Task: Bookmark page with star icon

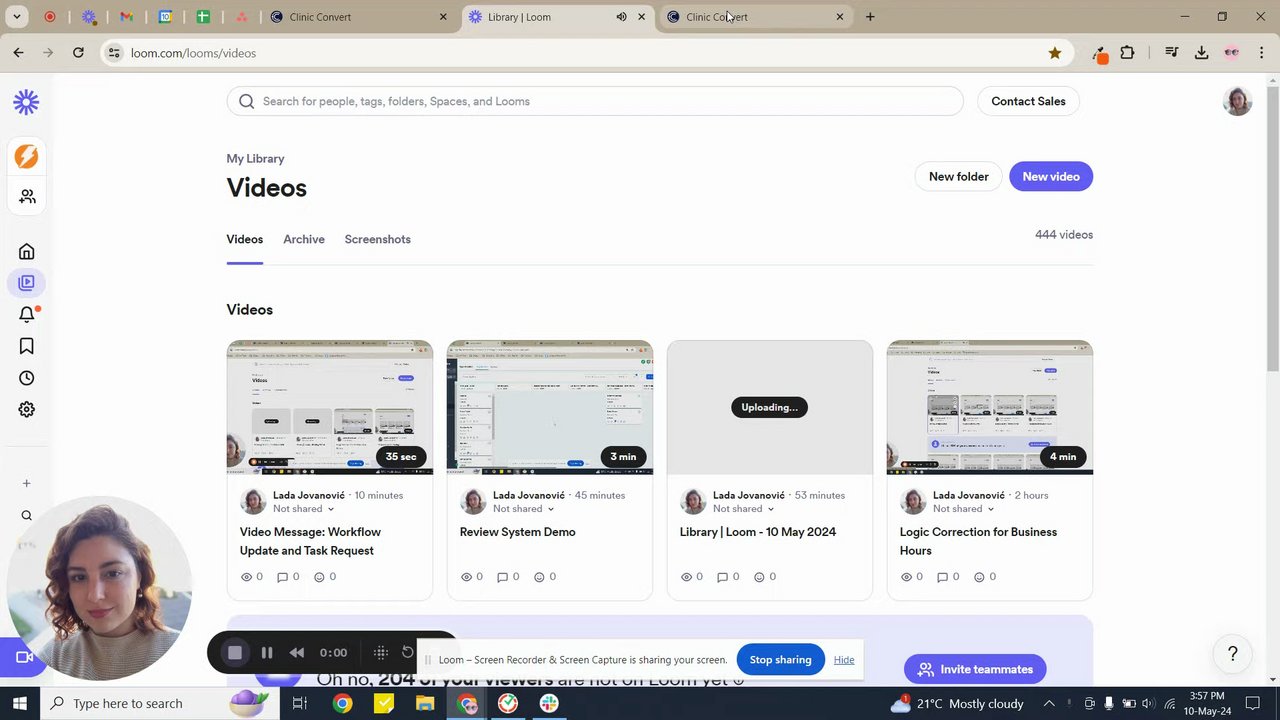Action: [x=1055, y=53]
